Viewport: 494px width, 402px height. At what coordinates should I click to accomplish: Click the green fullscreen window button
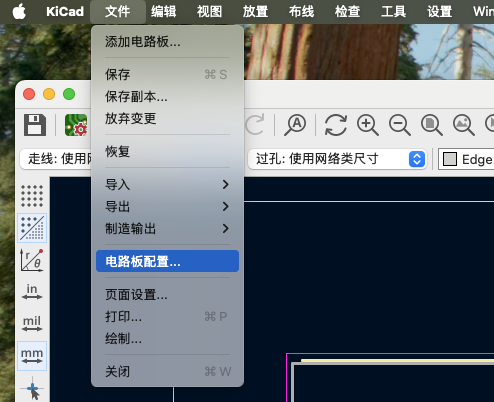tap(69, 94)
